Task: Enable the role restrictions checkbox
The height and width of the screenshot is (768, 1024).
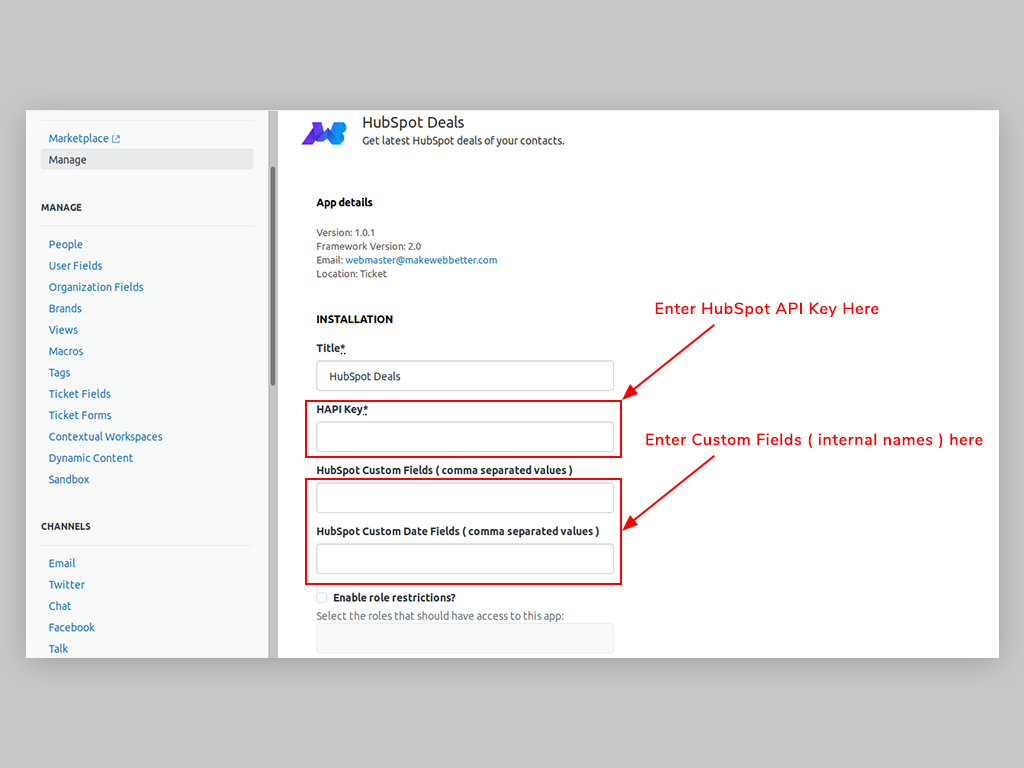Action: pos(322,598)
